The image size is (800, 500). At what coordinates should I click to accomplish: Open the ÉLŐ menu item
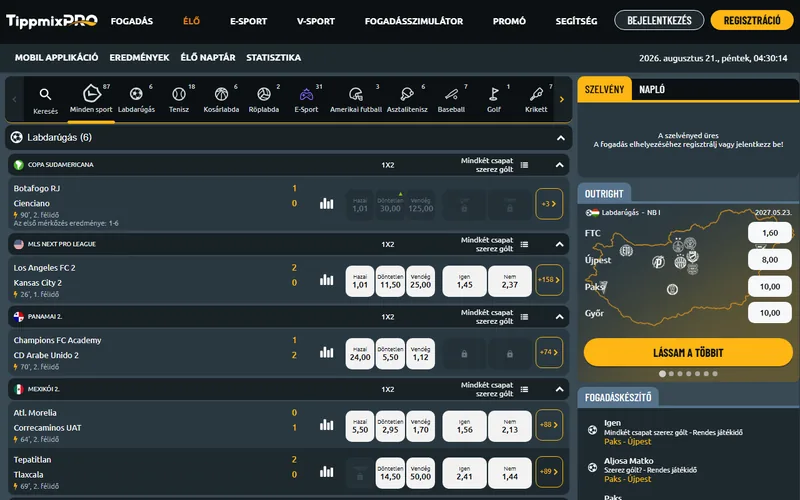pyautogui.click(x=191, y=21)
